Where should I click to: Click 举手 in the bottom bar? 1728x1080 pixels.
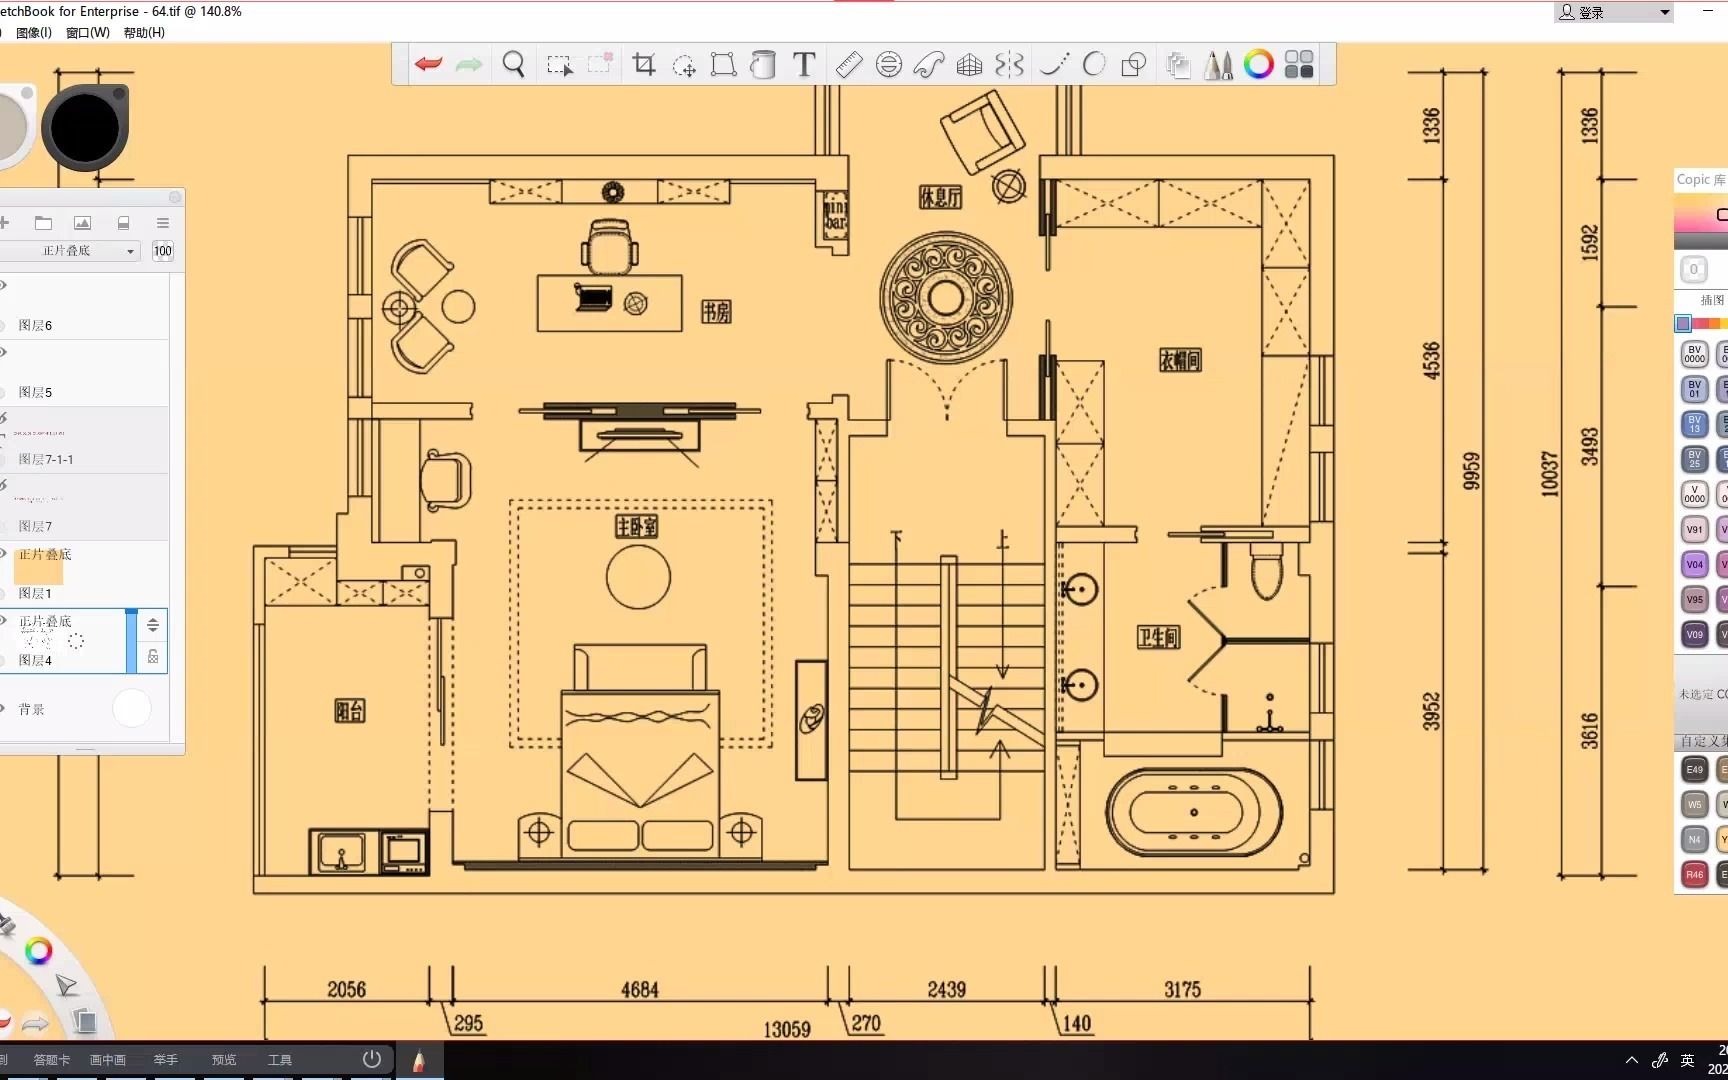[166, 1060]
